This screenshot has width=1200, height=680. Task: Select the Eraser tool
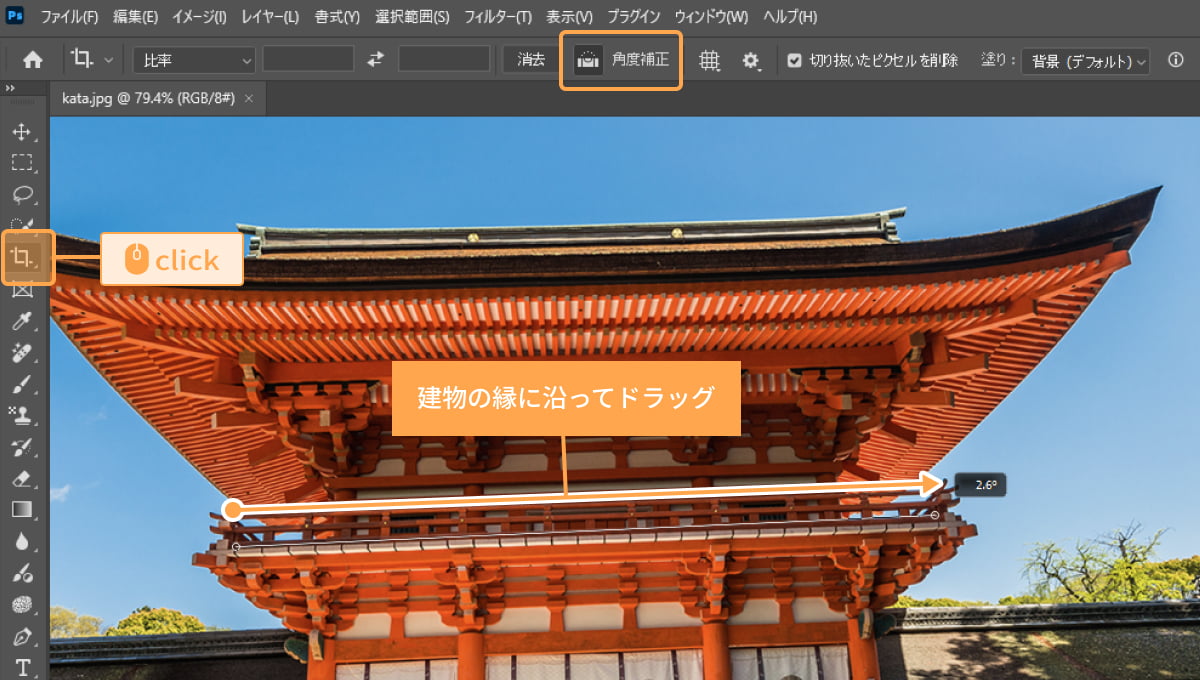(x=23, y=481)
